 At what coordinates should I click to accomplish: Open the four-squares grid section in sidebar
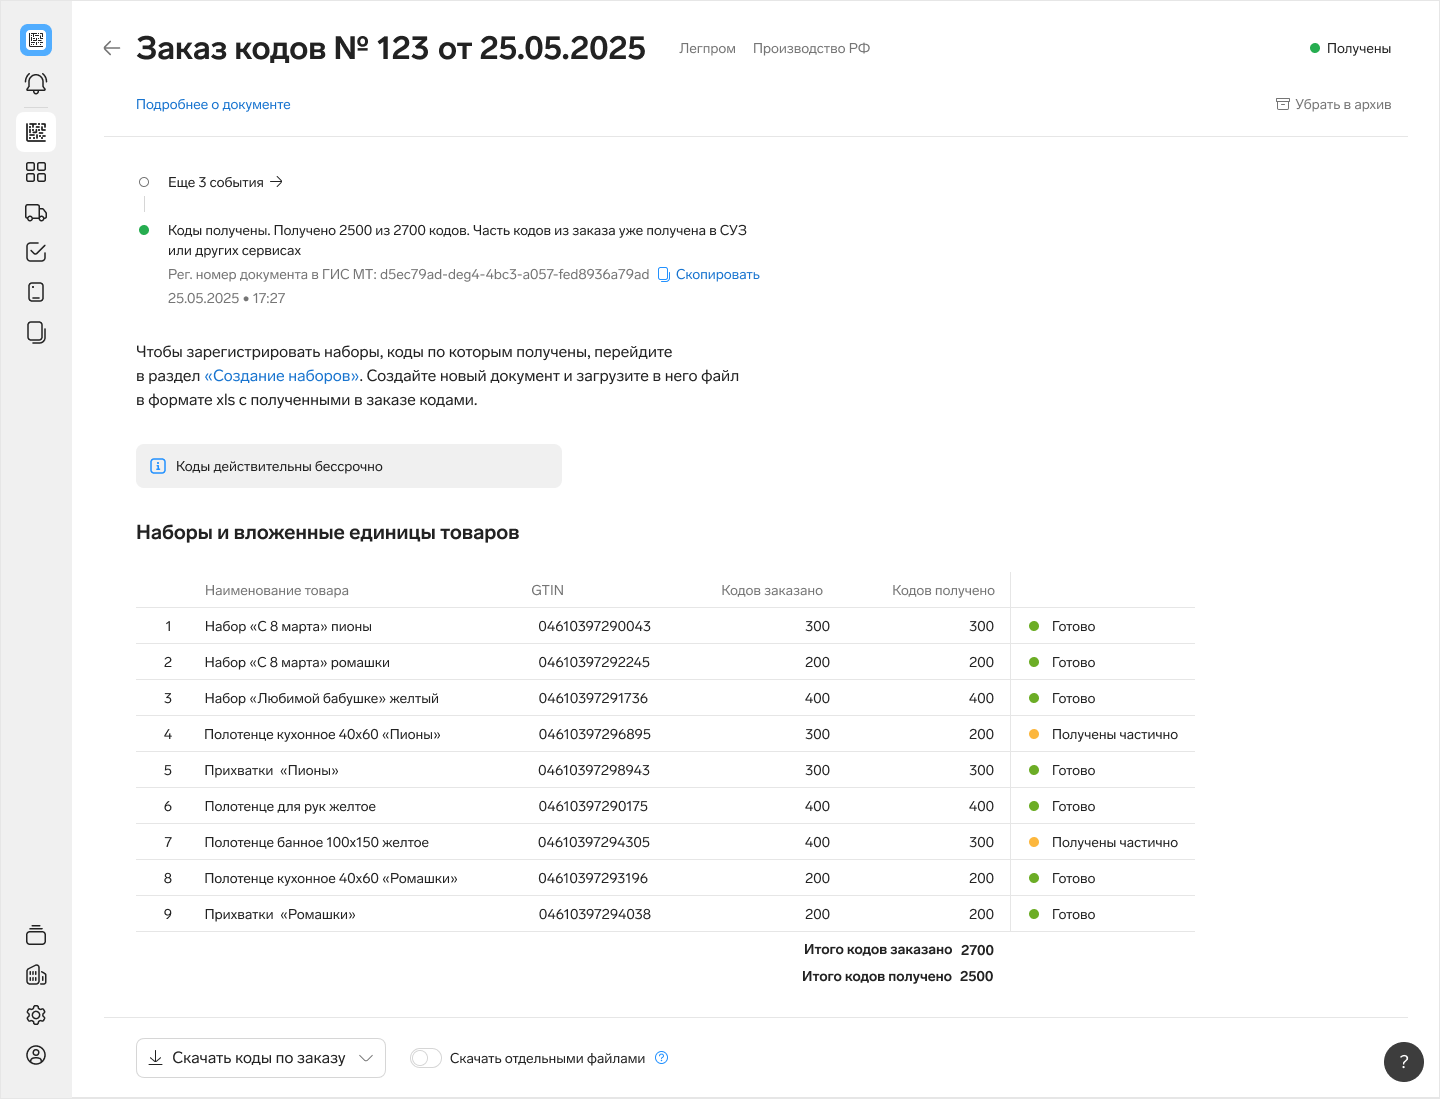[x=36, y=172]
